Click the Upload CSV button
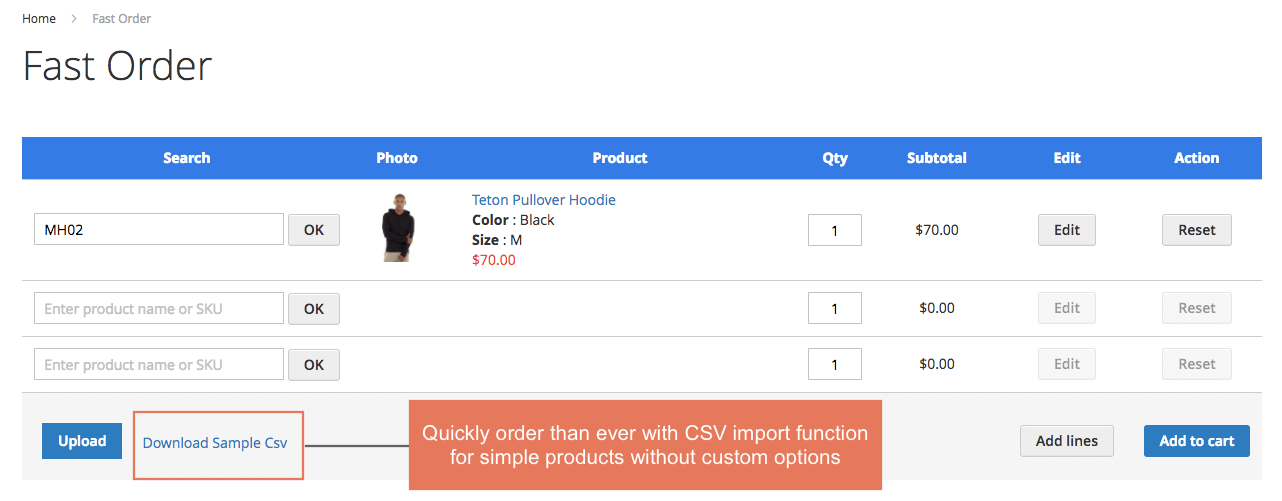Screen dimensions: 1282x501 point(82,441)
